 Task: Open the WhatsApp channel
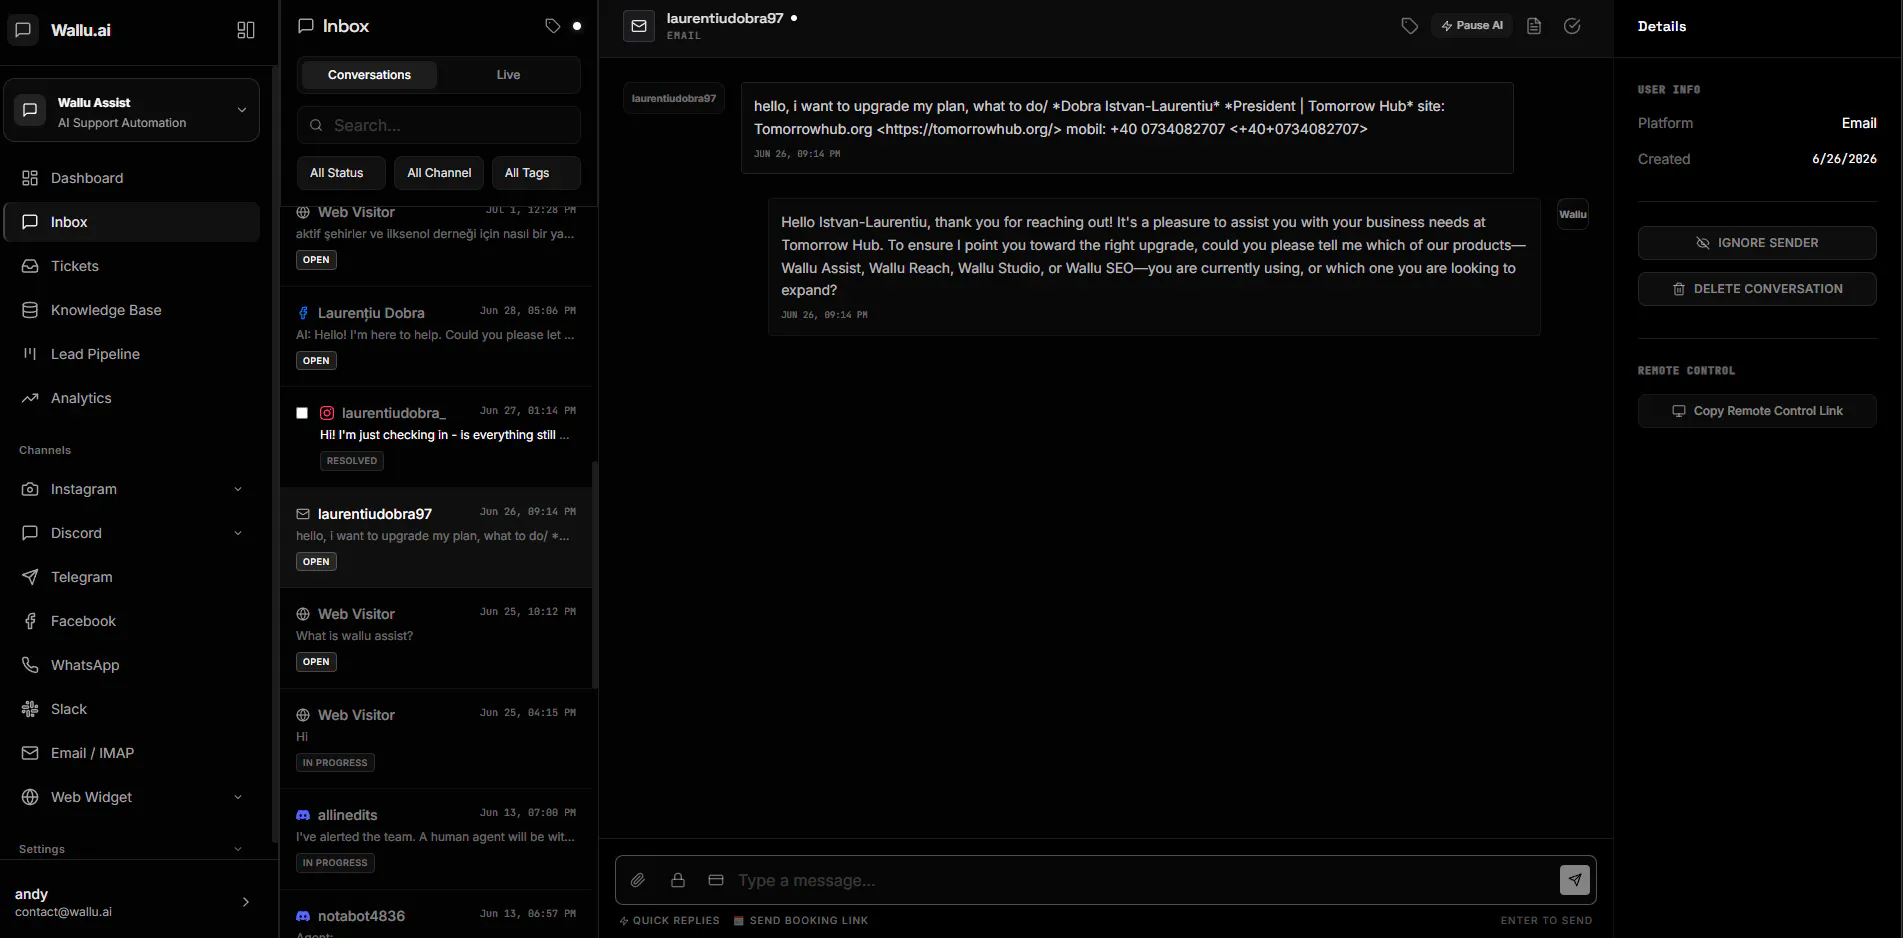132,665
